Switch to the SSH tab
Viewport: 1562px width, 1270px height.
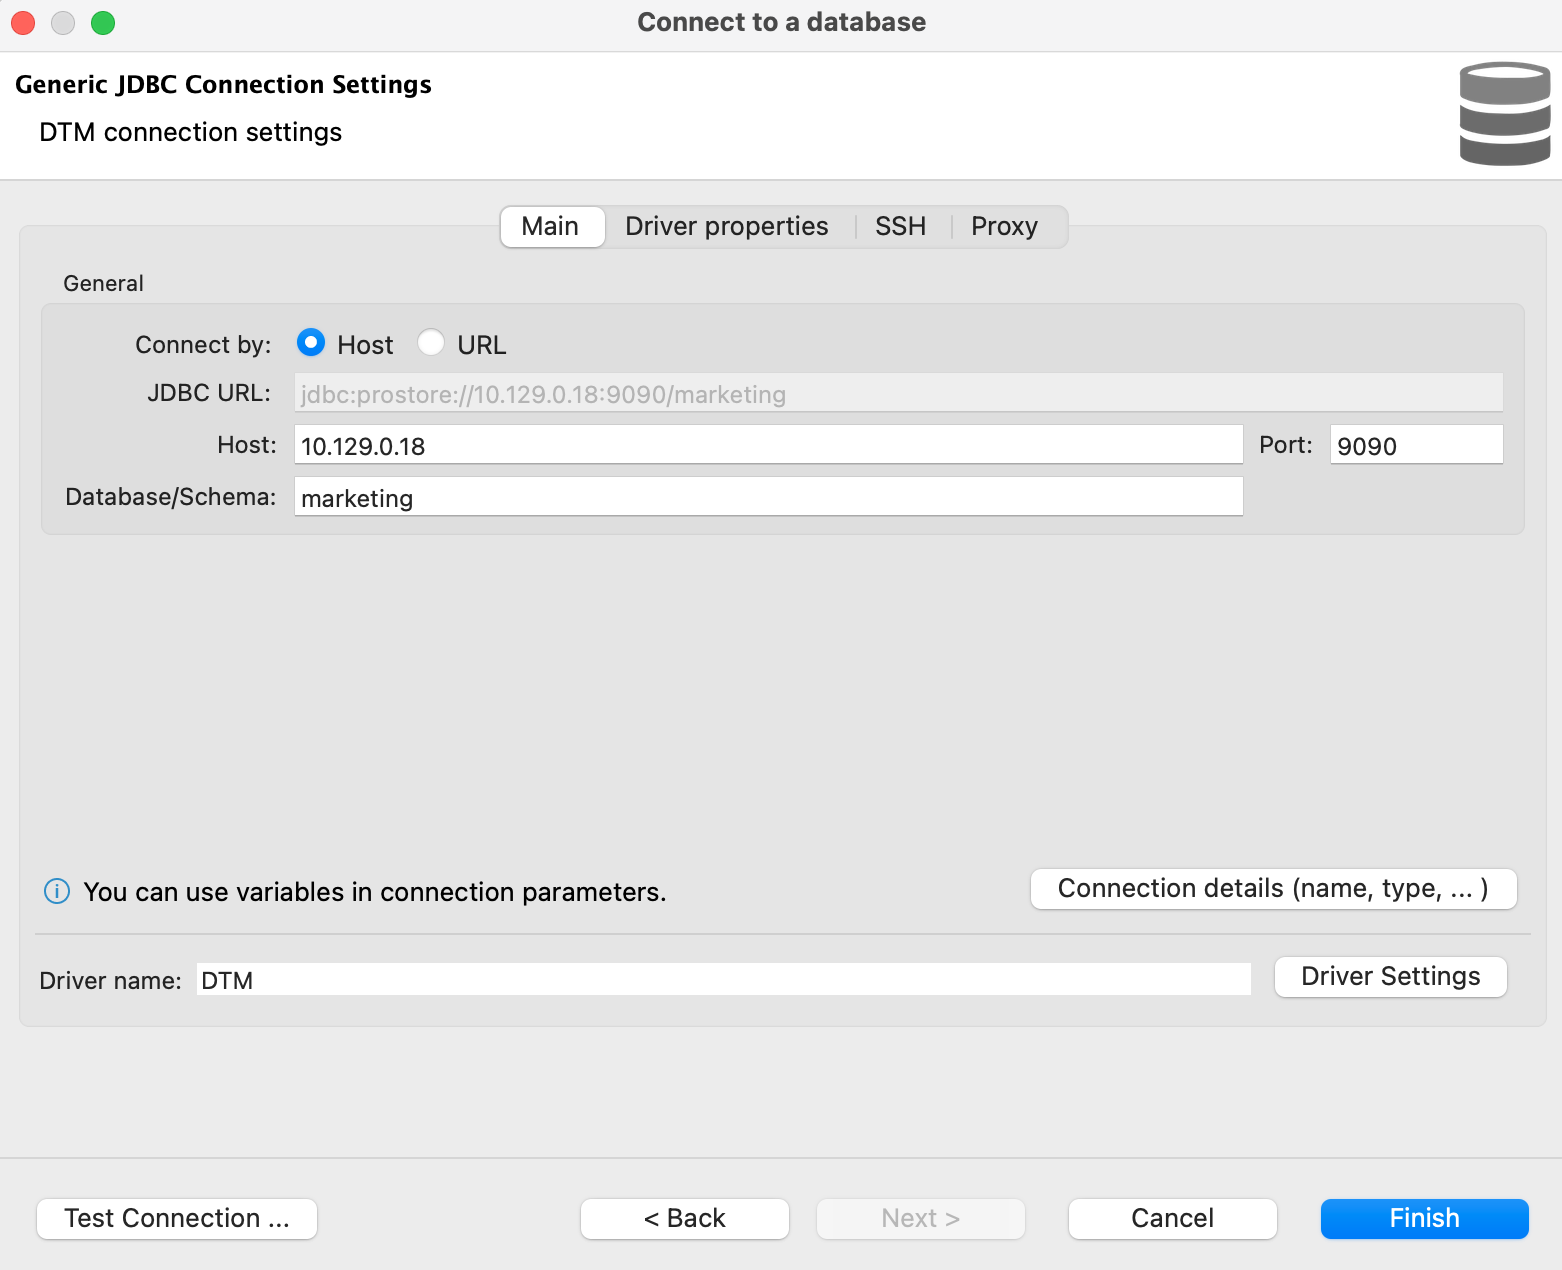pos(900,226)
